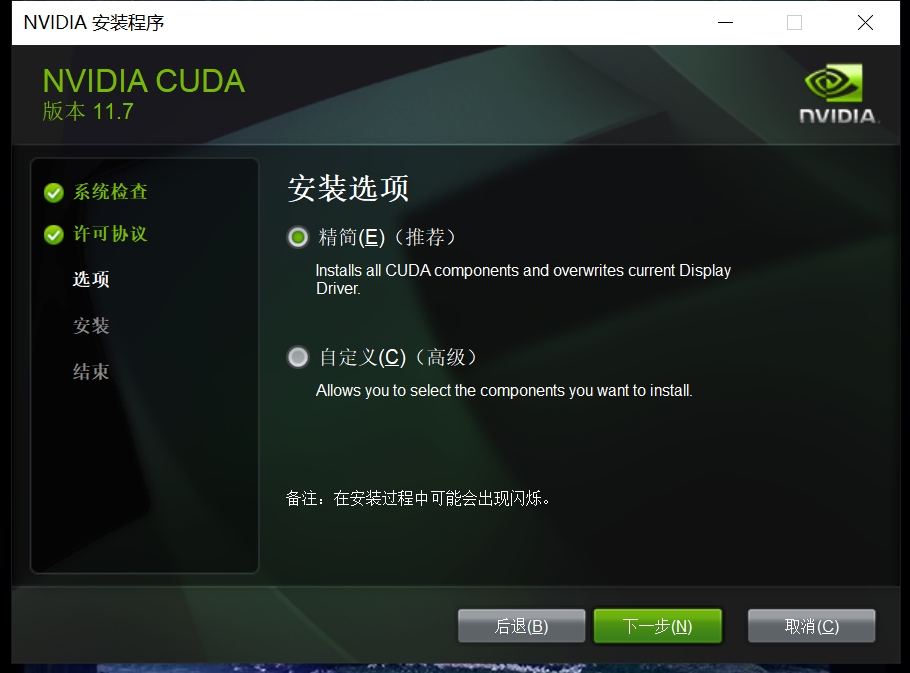Click the express install description text
This screenshot has height=673, width=910.
(523, 279)
